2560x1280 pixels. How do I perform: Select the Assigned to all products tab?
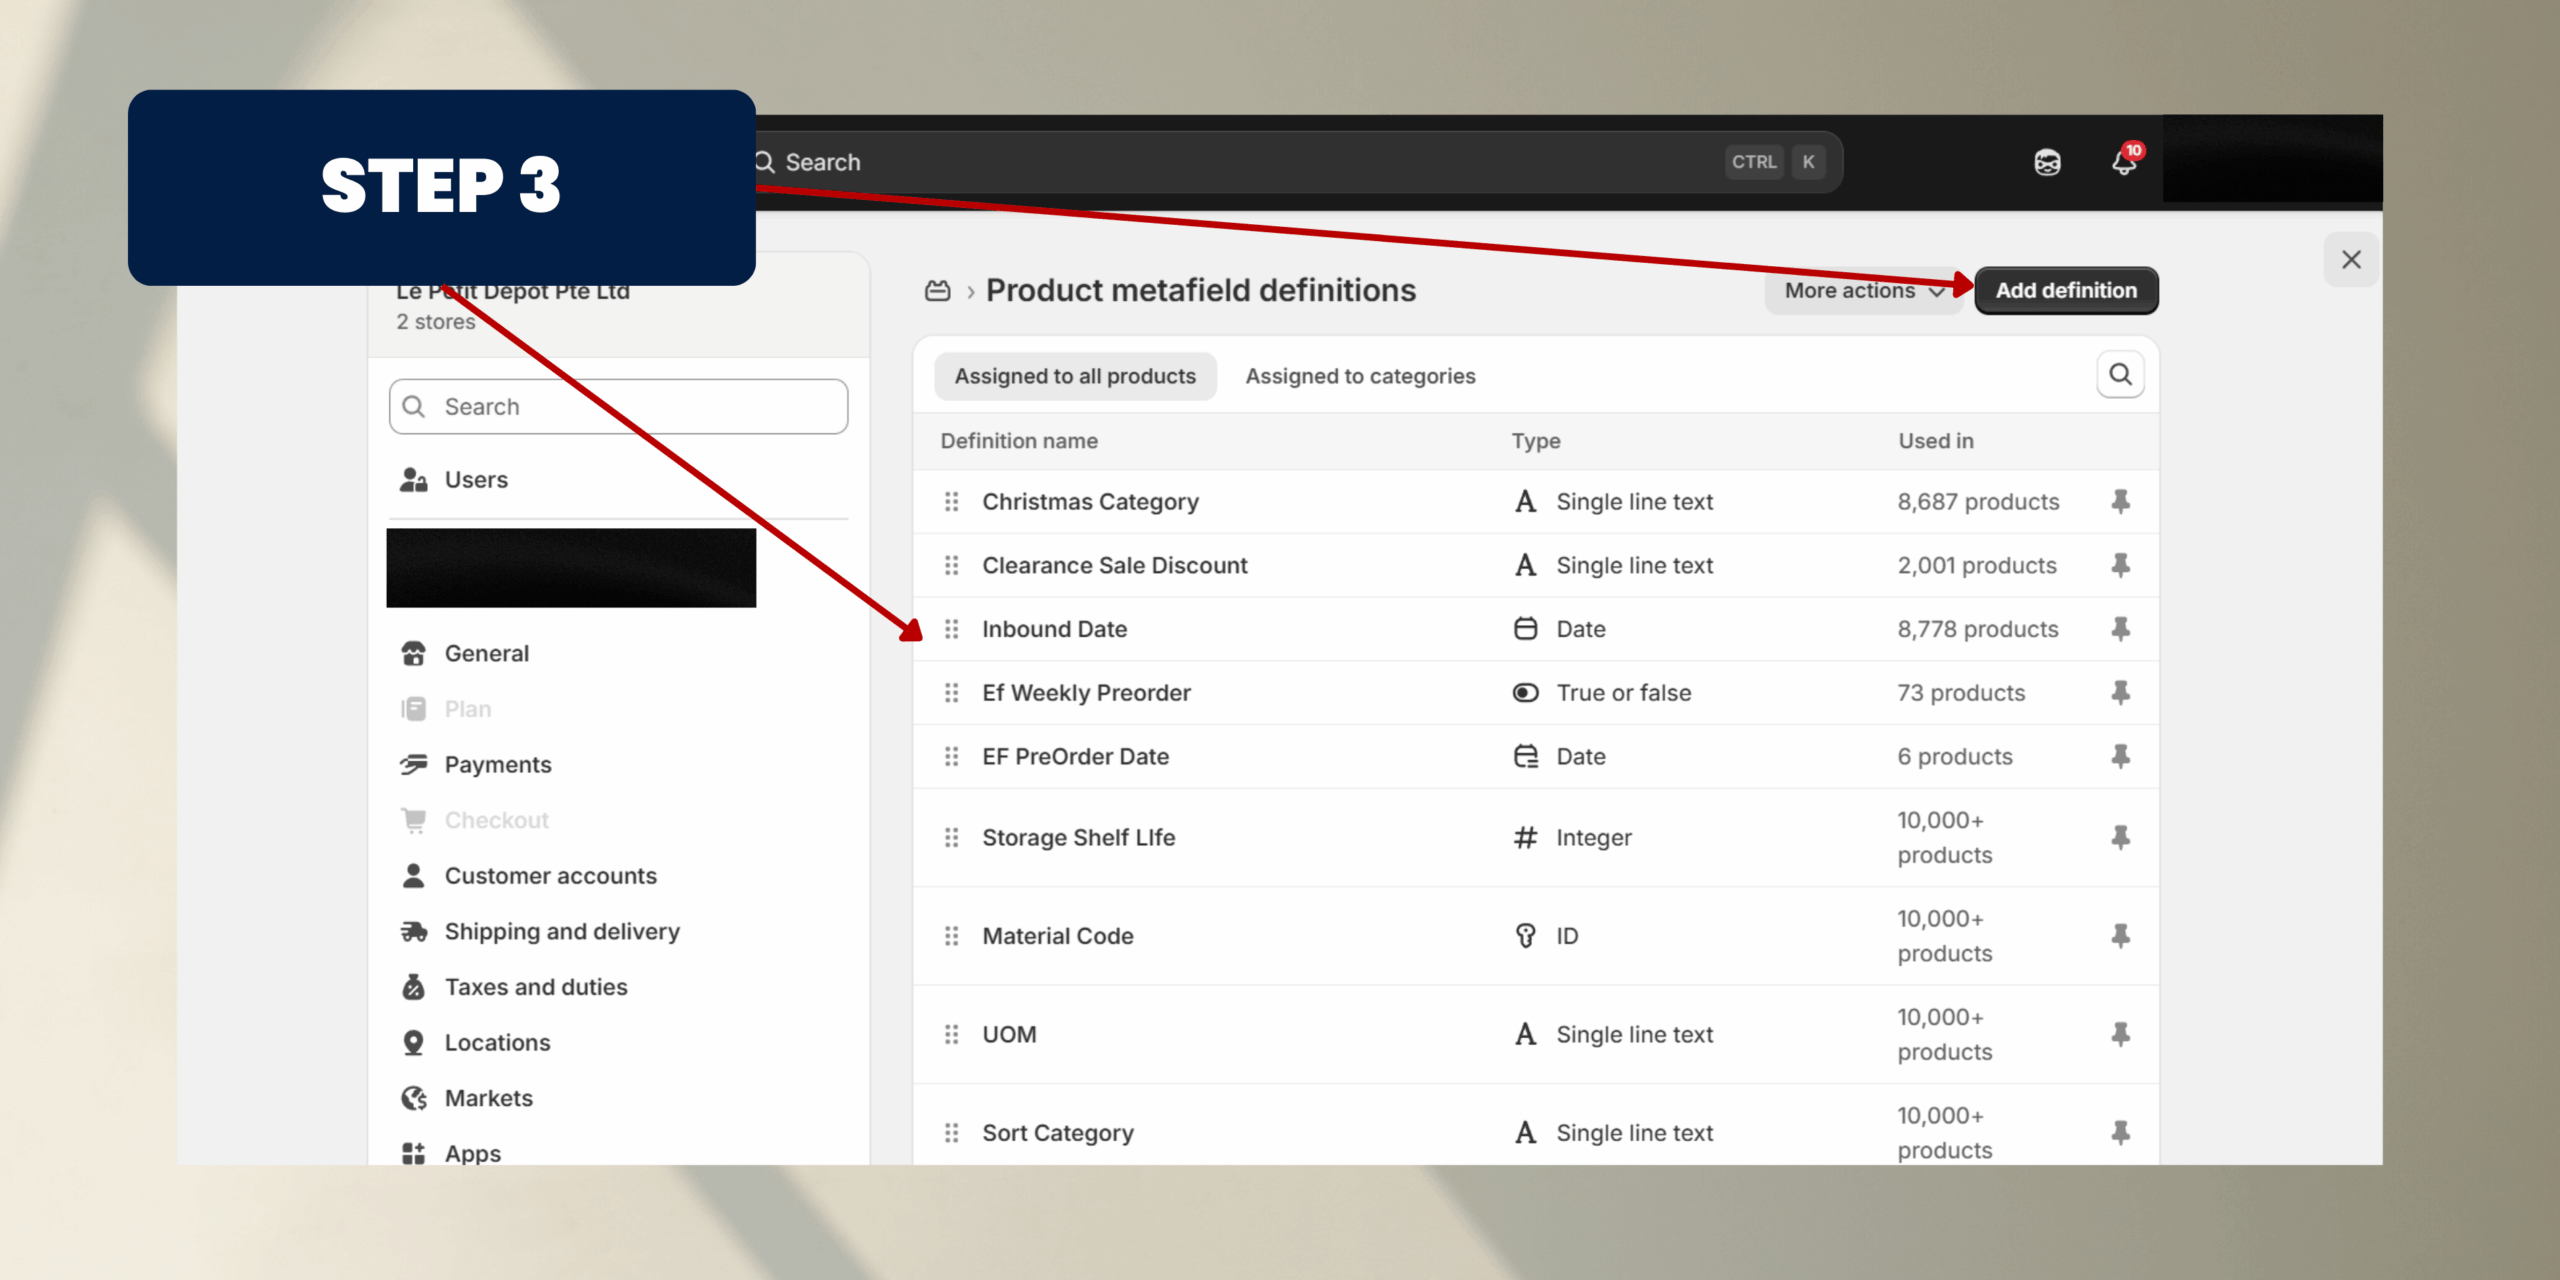tap(1075, 376)
